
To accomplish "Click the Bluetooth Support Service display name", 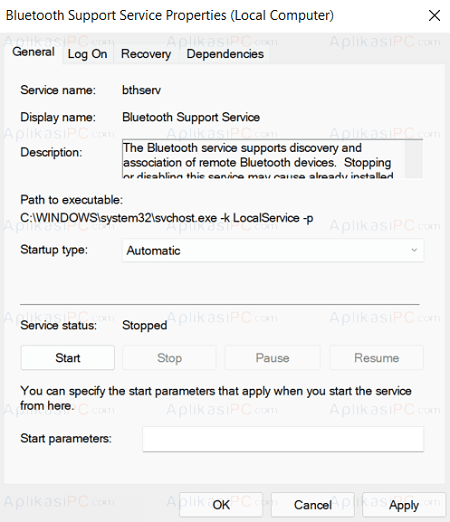I will click(x=191, y=117).
